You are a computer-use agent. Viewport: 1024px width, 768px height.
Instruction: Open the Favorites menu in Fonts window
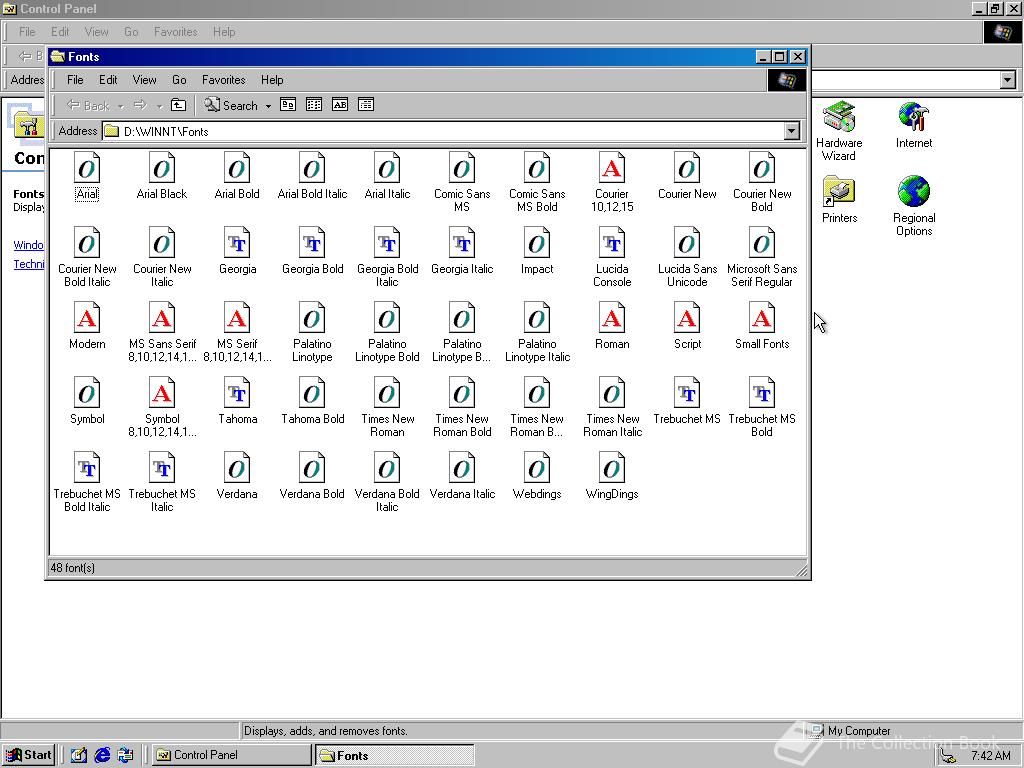click(223, 80)
